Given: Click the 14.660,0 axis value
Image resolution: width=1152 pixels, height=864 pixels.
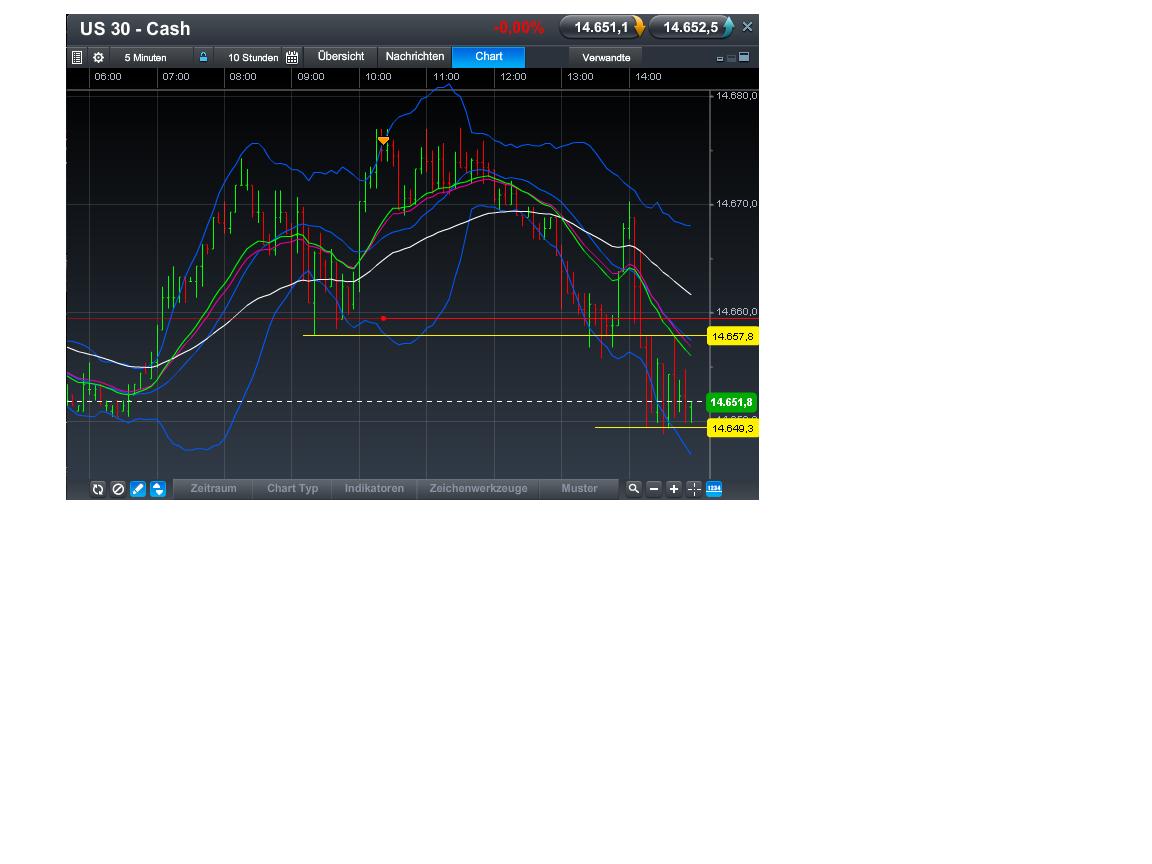Looking at the screenshot, I should click(736, 312).
